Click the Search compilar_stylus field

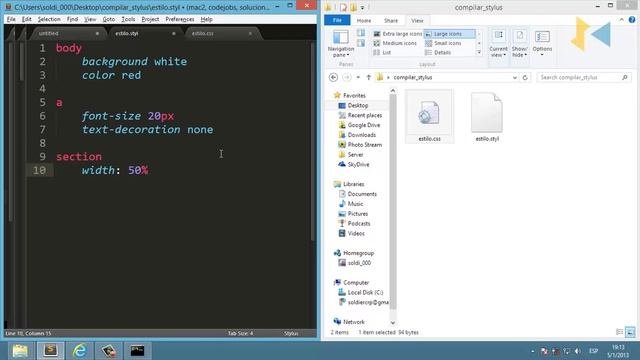click(x=584, y=77)
